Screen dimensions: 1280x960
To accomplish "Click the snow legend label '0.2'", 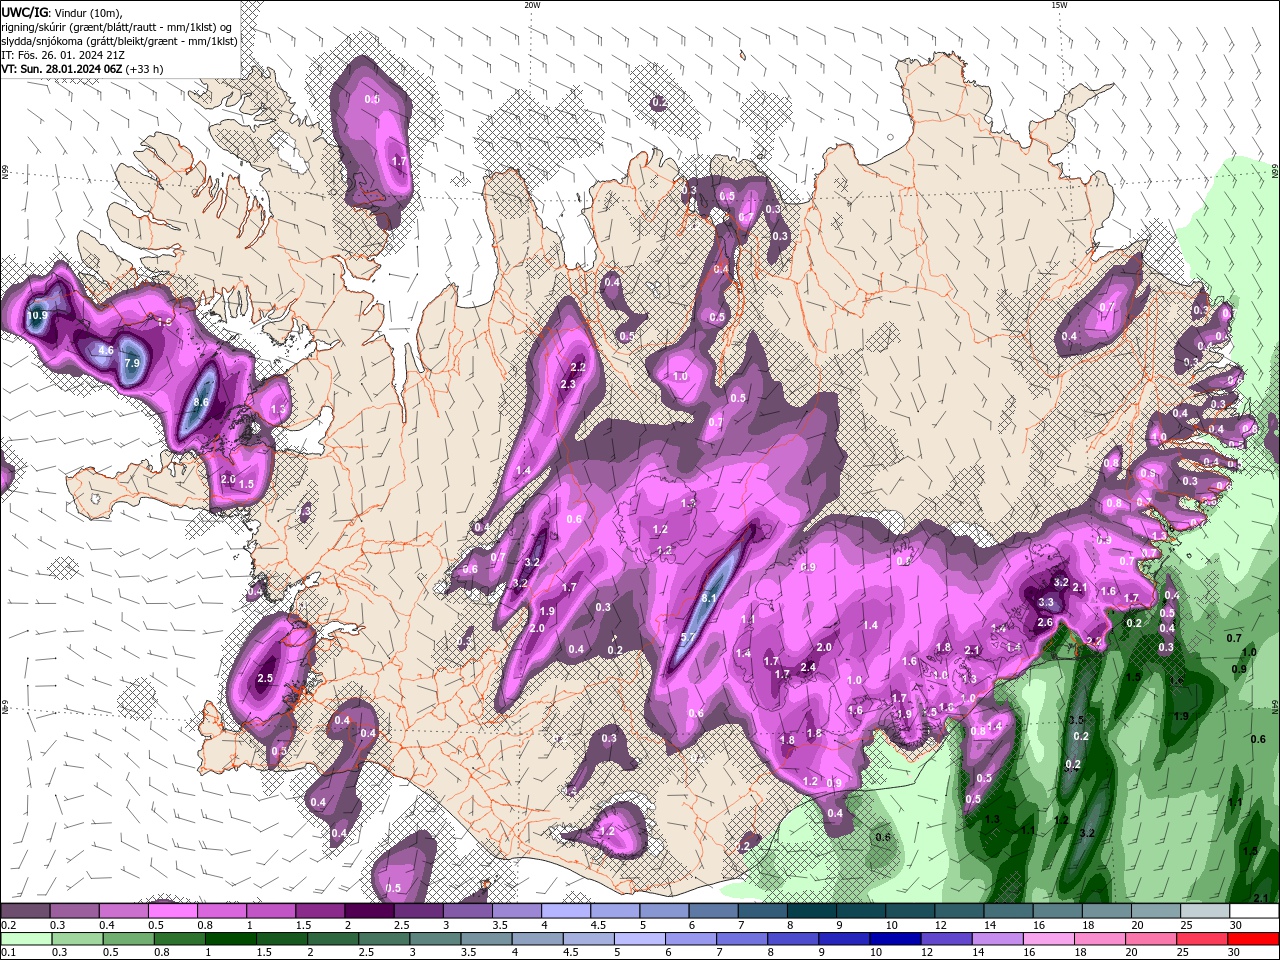I will click(x=8, y=925).
